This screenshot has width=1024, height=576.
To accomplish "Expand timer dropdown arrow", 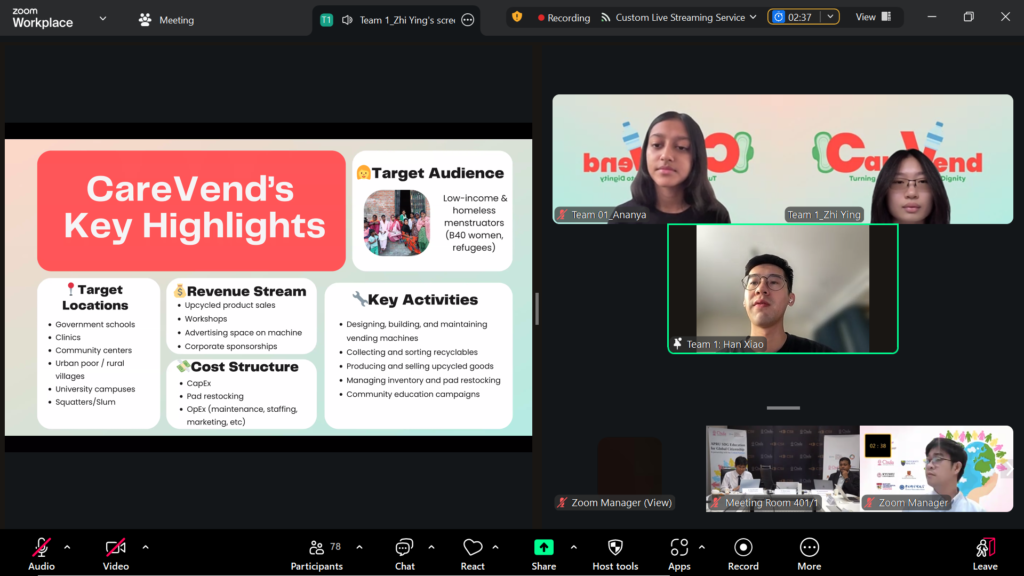I will [x=830, y=17].
